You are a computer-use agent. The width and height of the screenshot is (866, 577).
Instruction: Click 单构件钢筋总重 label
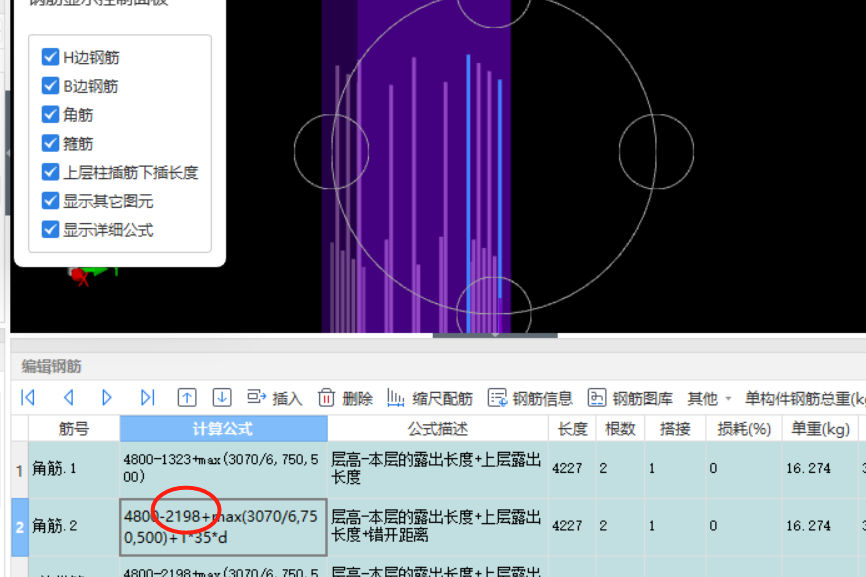804,398
